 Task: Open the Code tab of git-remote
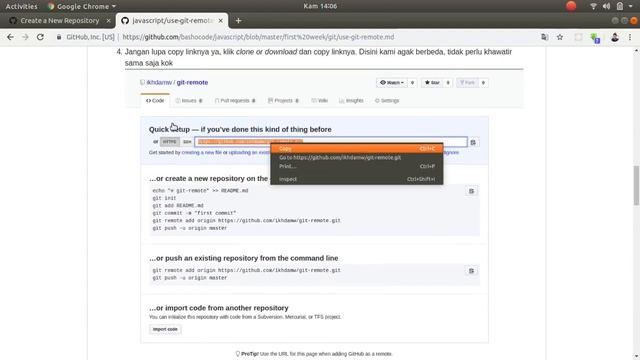click(x=155, y=100)
